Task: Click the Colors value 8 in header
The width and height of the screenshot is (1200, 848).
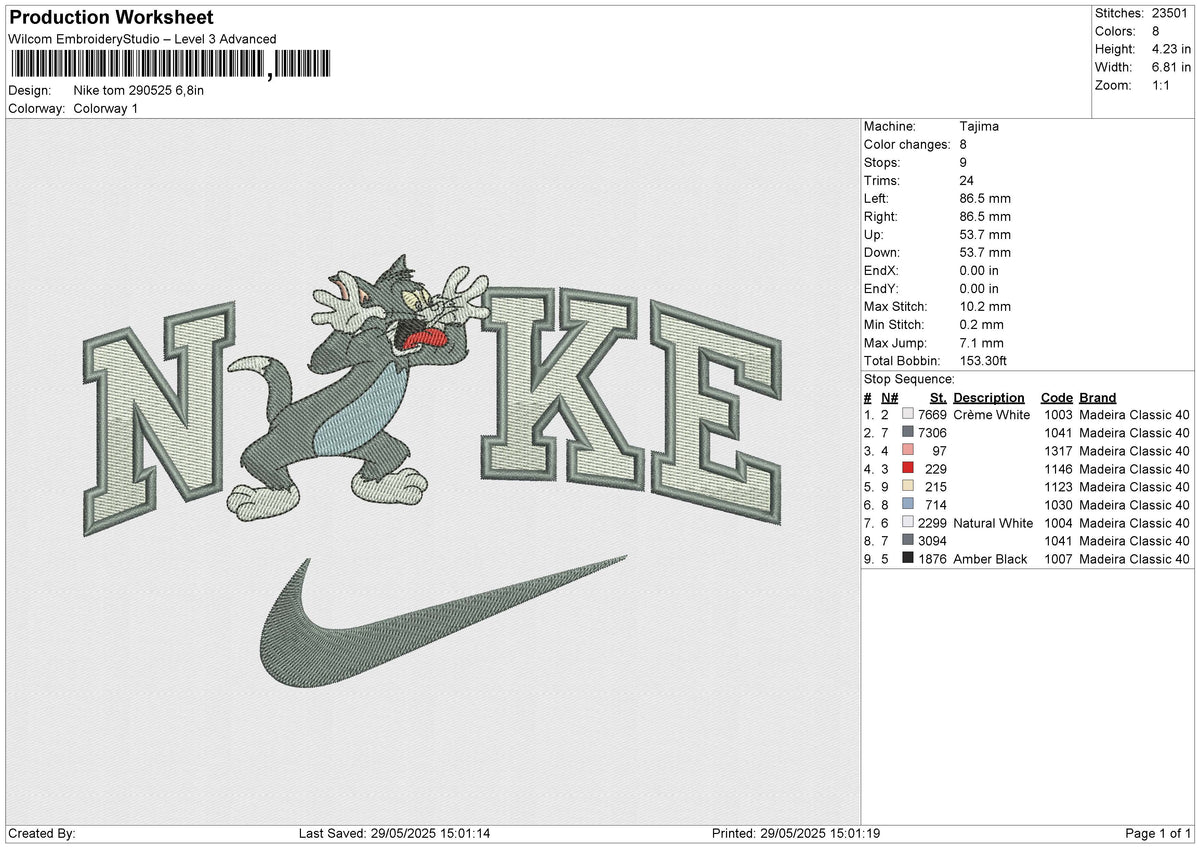Action: pos(1156,31)
